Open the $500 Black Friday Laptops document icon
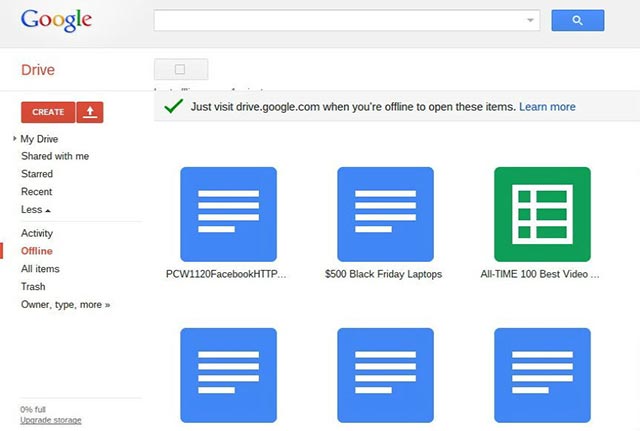 tap(385, 214)
